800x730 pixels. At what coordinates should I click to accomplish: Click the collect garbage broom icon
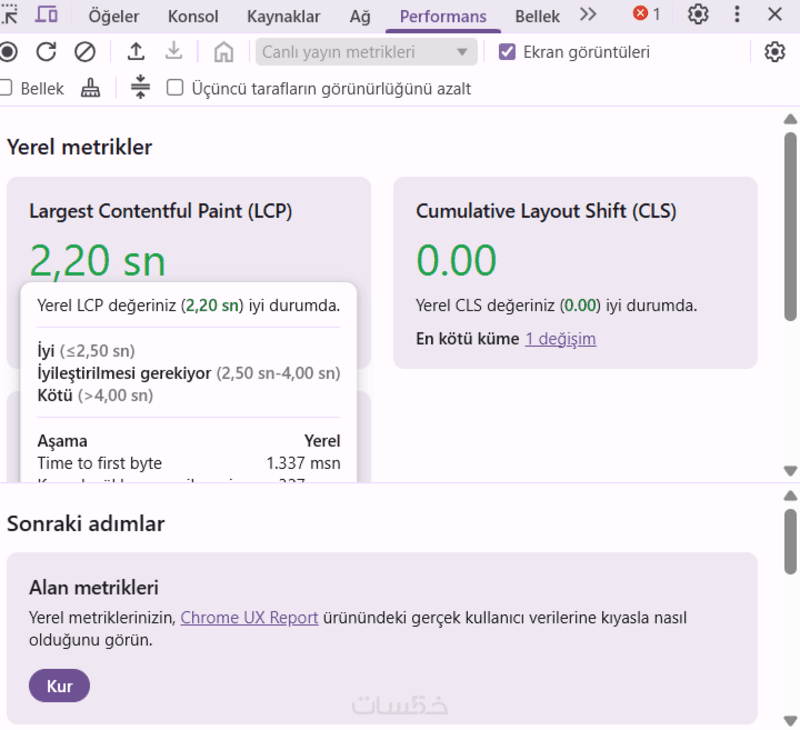tap(90, 88)
